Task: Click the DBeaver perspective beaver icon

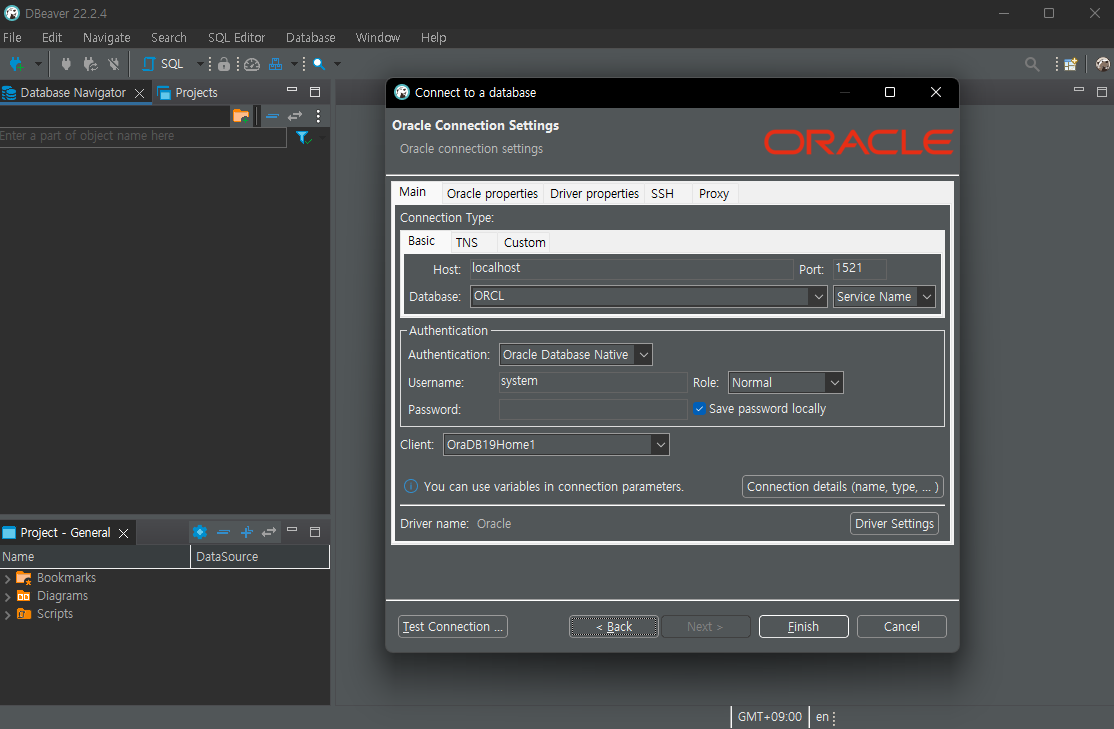Action: point(1103,64)
